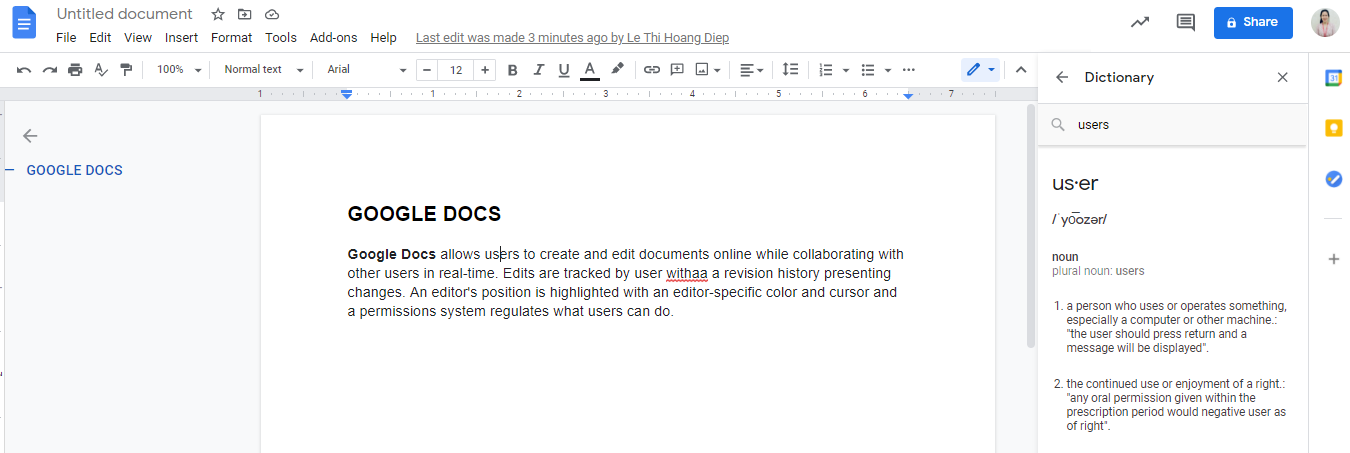Open the Arial font dropdown
The width and height of the screenshot is (1350, 453).
367,70
